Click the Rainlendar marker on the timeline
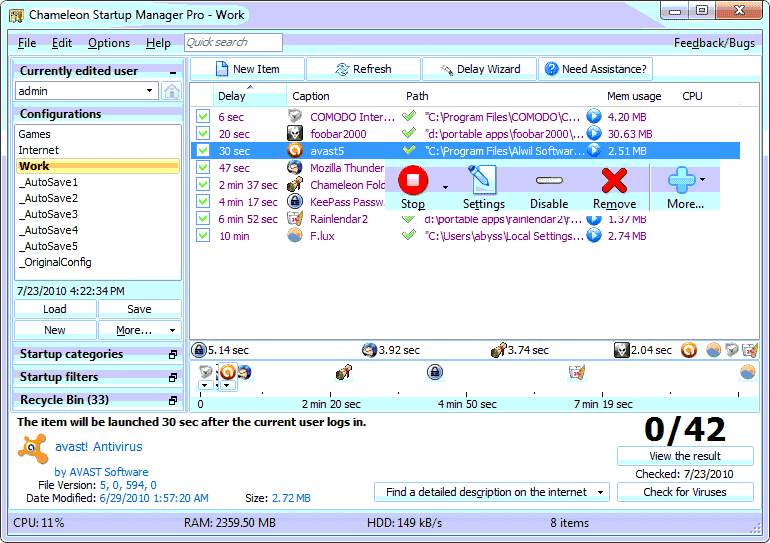770x543 pixels. tap(577, 372)
